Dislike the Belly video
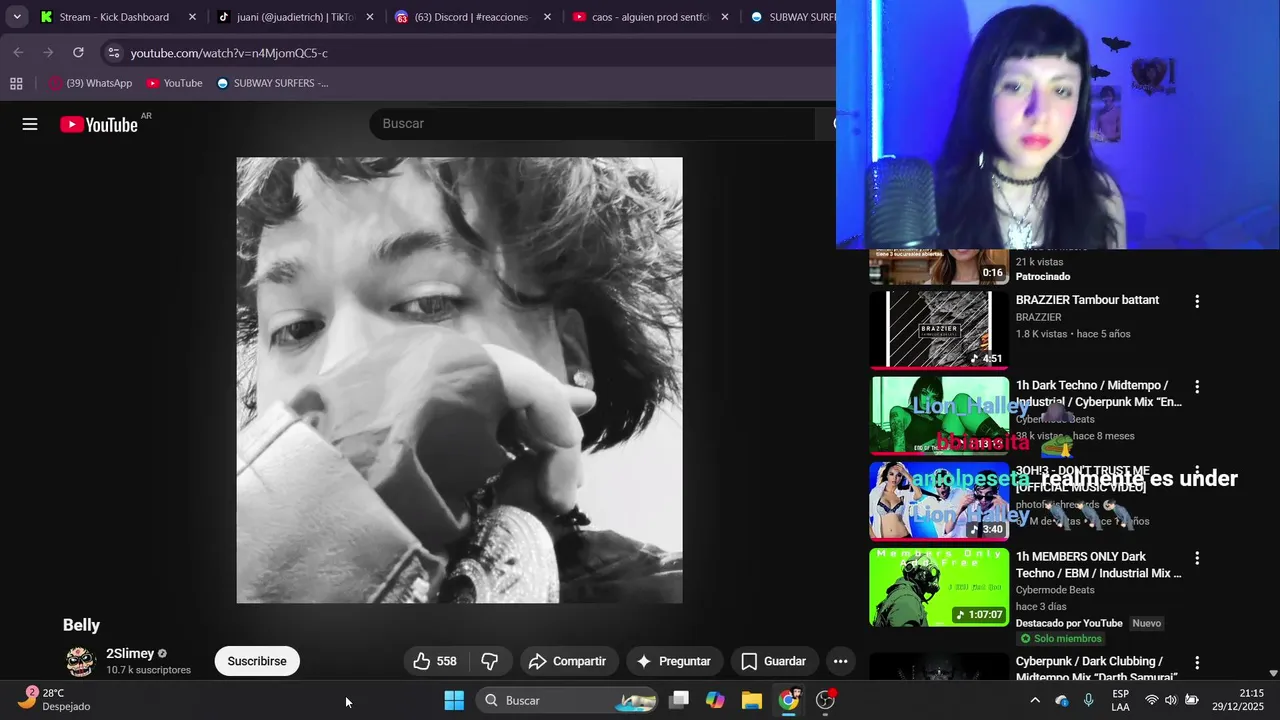Screen dimensions: 1280x720 point(490,661)
